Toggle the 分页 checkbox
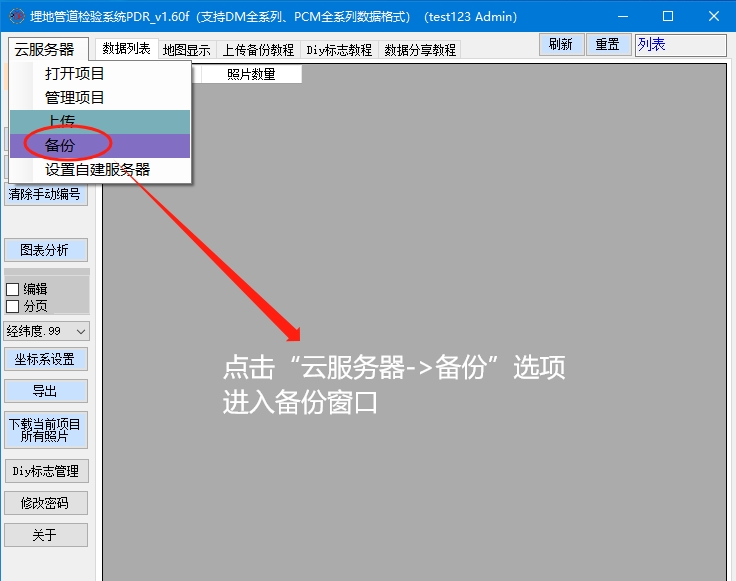Screen dimensions: 736x581 [13, 306]
